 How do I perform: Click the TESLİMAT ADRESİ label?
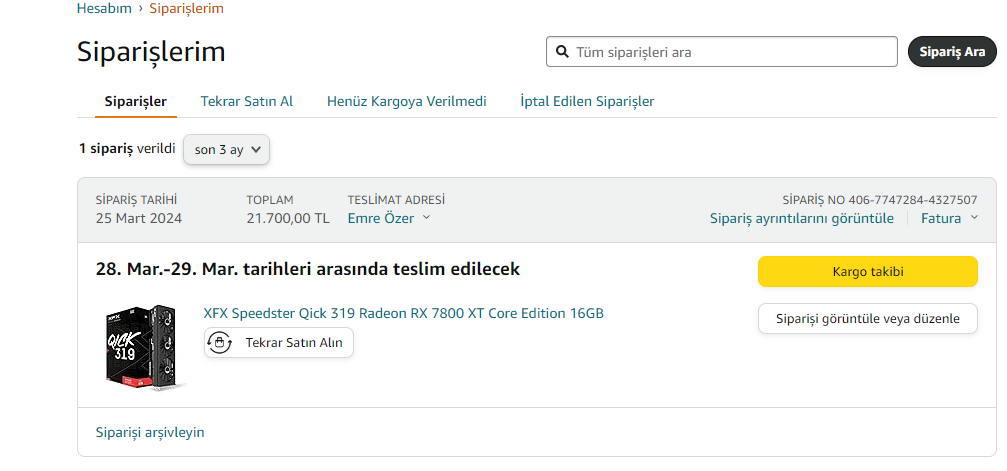396,200
